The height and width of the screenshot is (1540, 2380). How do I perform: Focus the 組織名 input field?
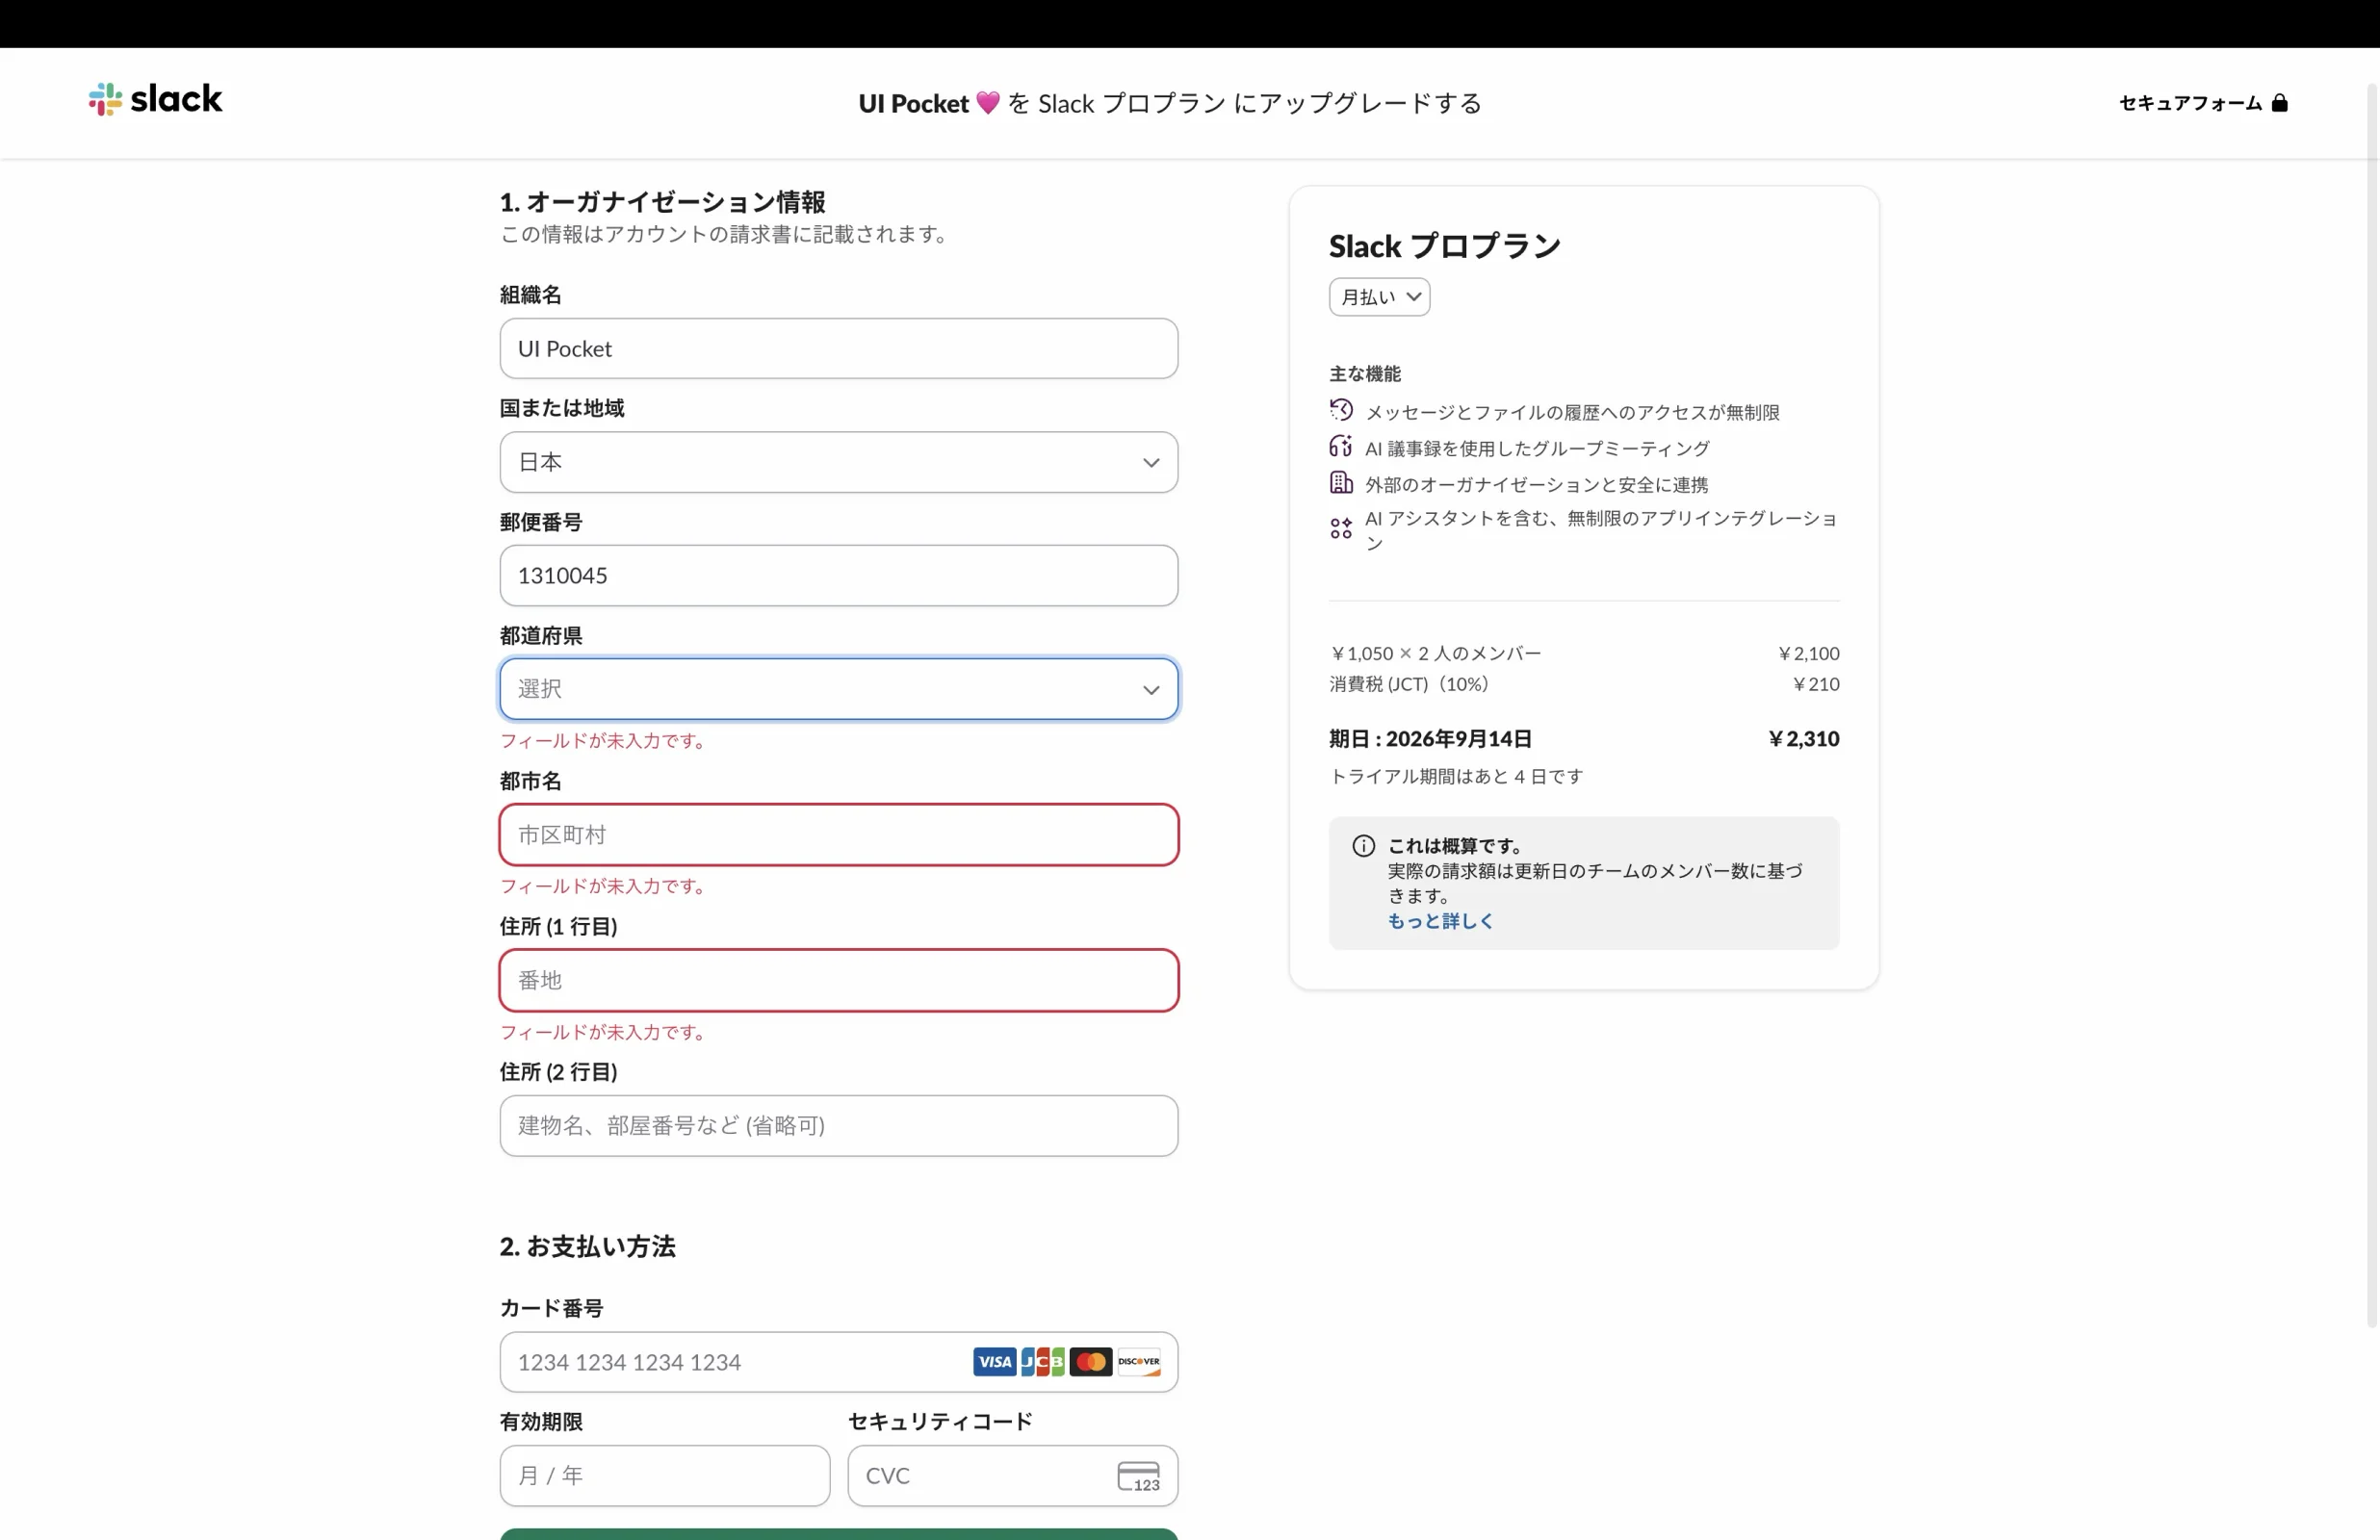coord(839,348)
